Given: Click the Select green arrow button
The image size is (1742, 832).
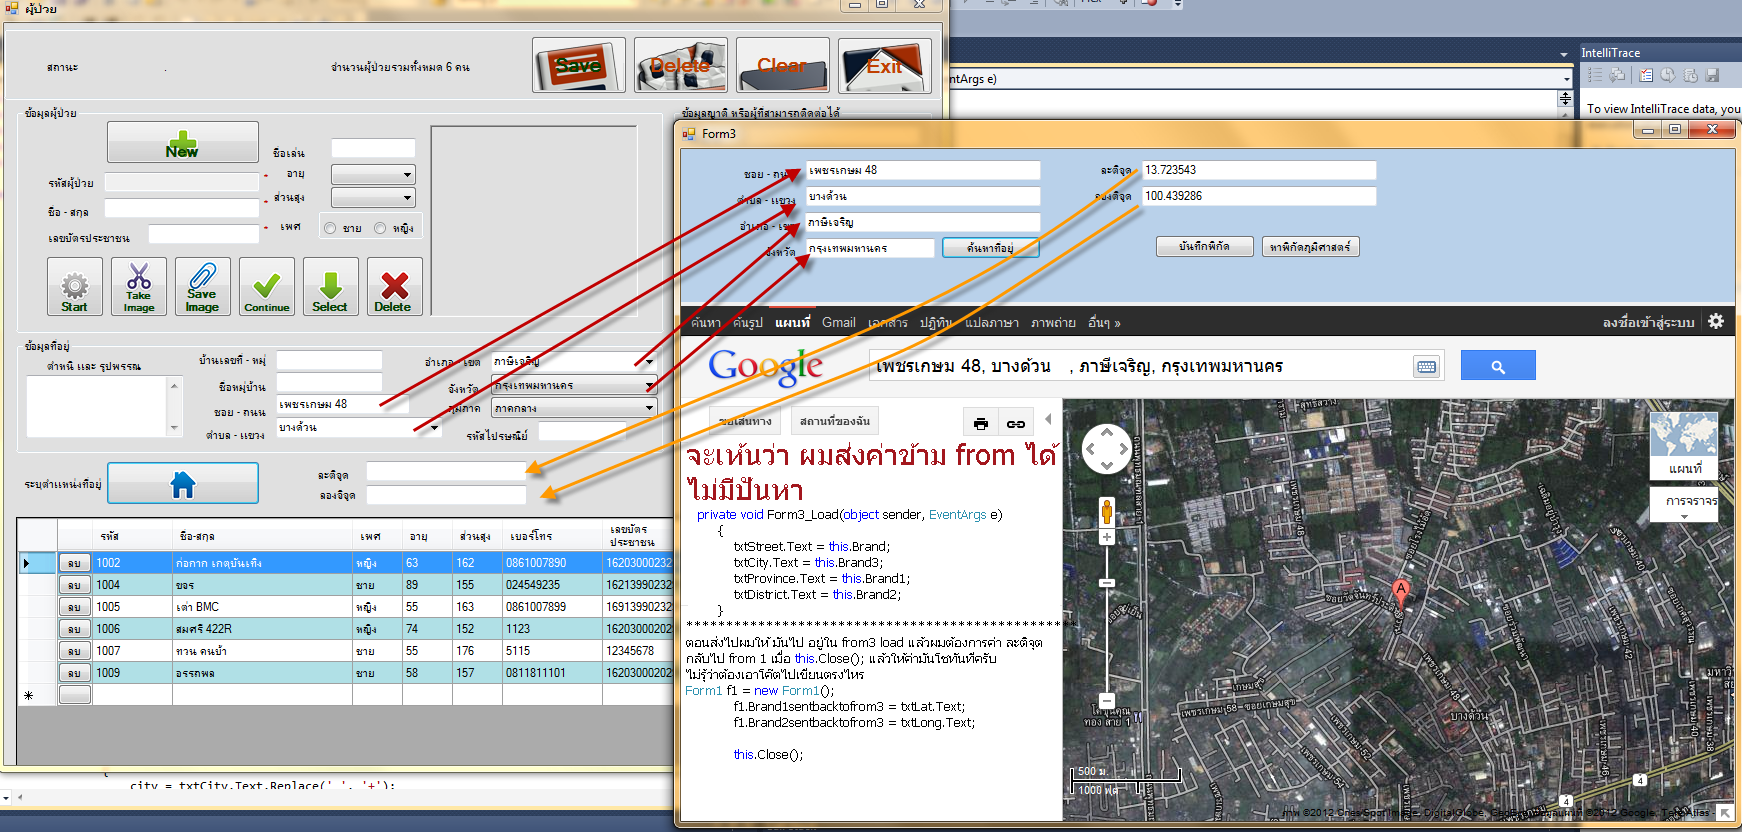Looking at the screenshot, I should tap(331, 287).
